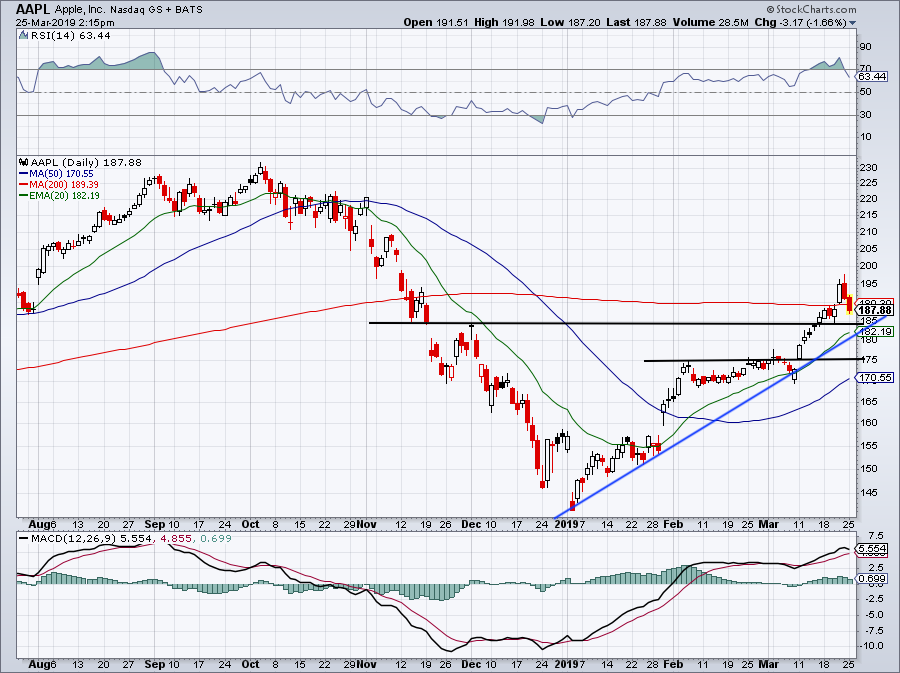Click the 145 price axis label
Screen dimensions: 900x673
869,492
